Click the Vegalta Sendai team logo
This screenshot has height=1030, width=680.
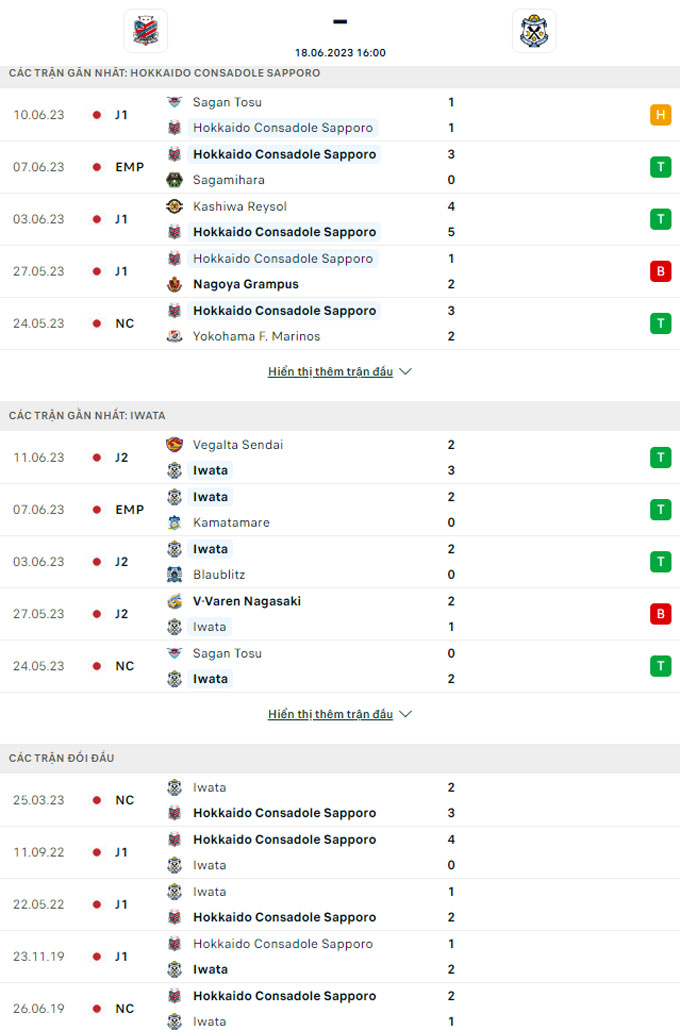(x=175, y=444)
